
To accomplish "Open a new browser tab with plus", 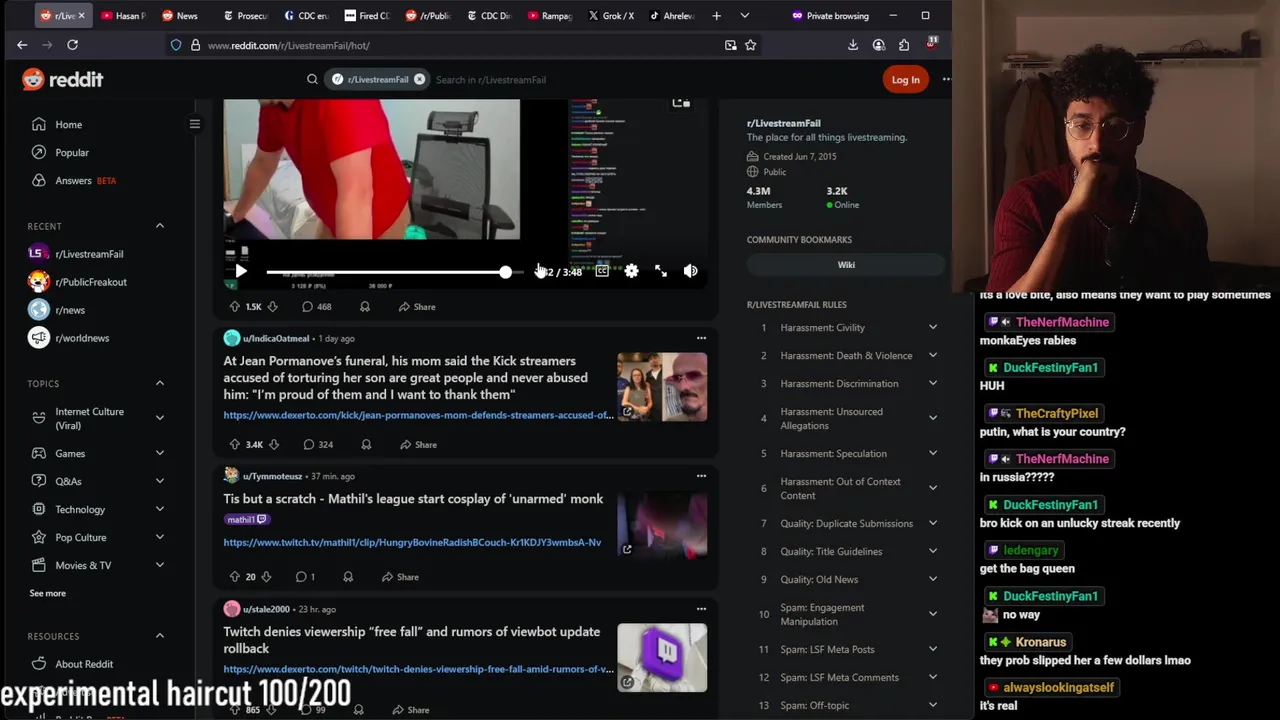I will (716, 16).
